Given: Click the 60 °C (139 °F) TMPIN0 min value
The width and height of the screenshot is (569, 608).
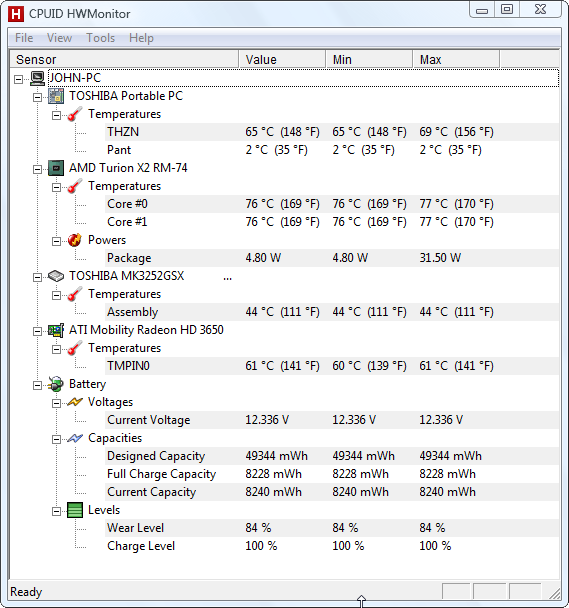Looking at the screenshot, I should click(x=369, y=366).
